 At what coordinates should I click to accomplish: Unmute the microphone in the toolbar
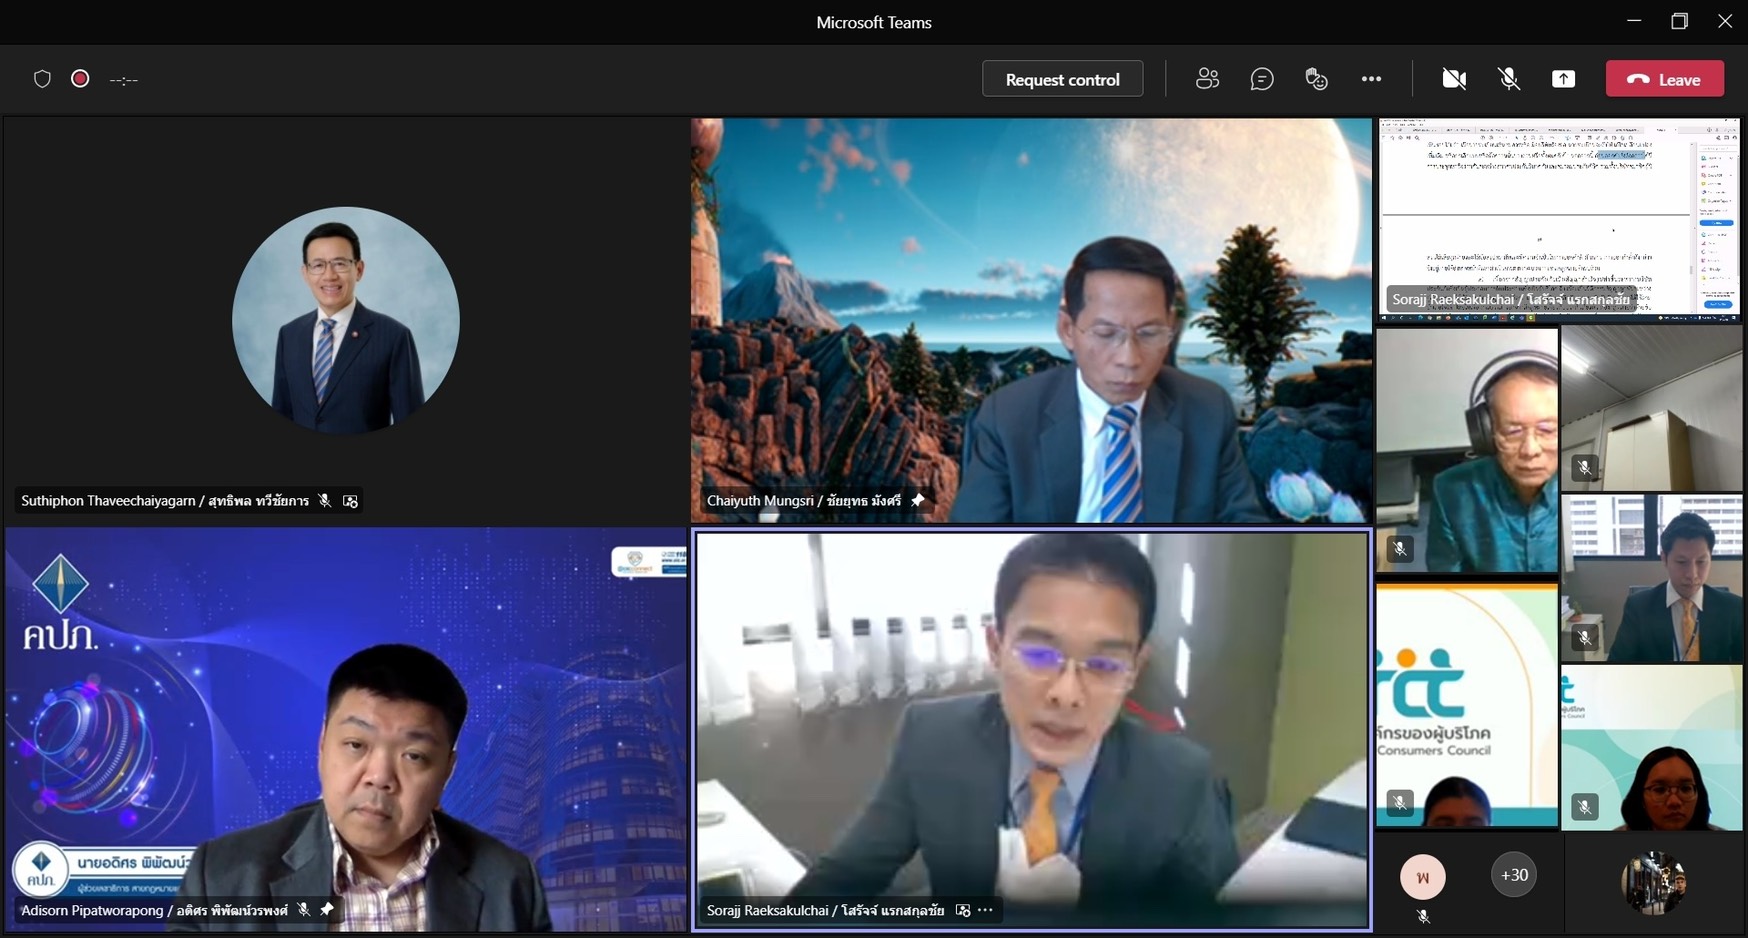pyautogui.click(x=1509, y=79)
